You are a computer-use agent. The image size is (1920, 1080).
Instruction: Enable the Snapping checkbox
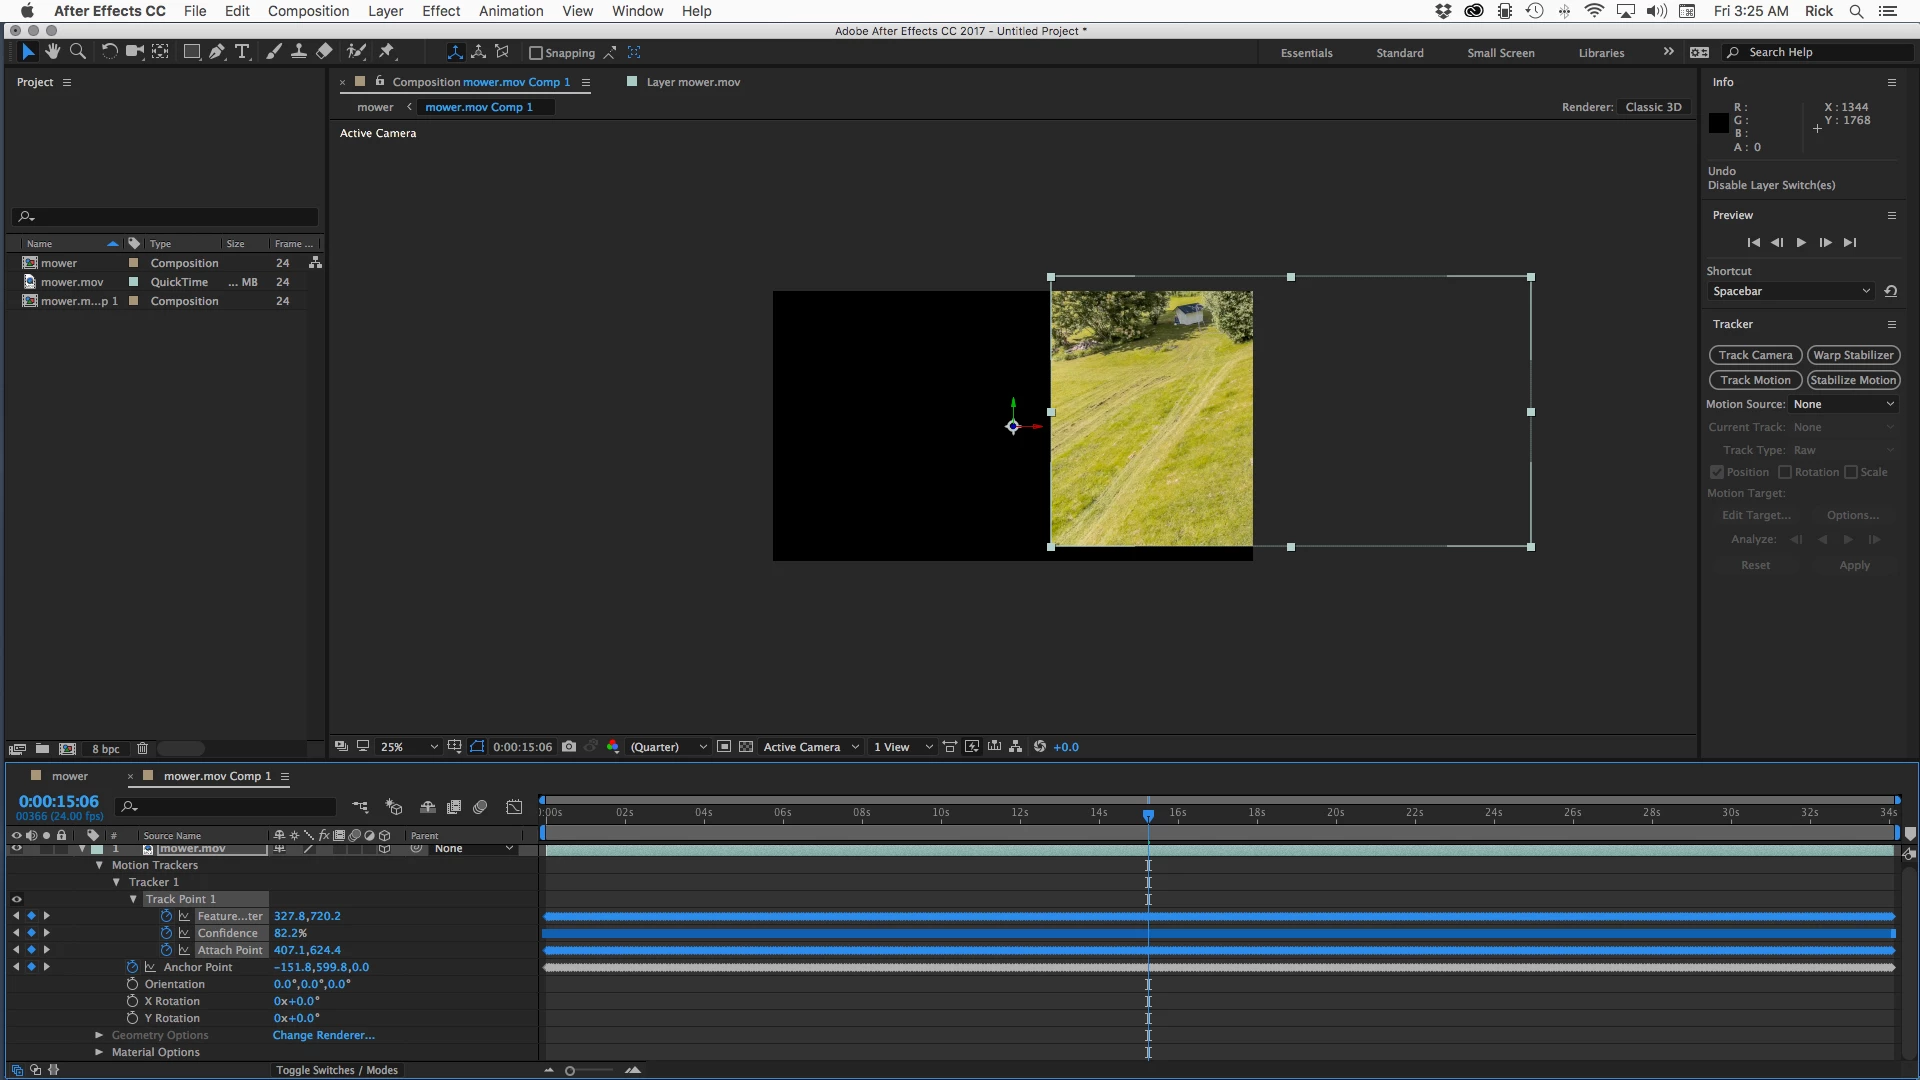[x=536, y=53]
